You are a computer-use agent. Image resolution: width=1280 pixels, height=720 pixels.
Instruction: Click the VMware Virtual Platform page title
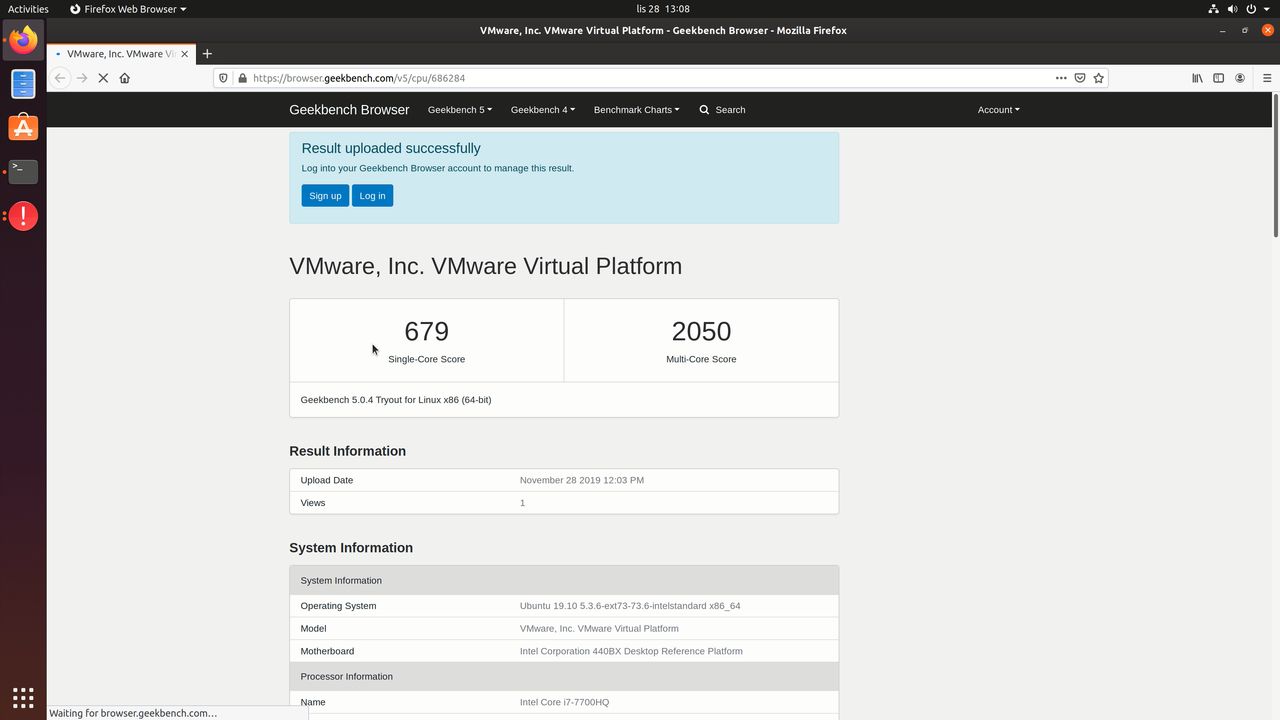click(486, 266)
